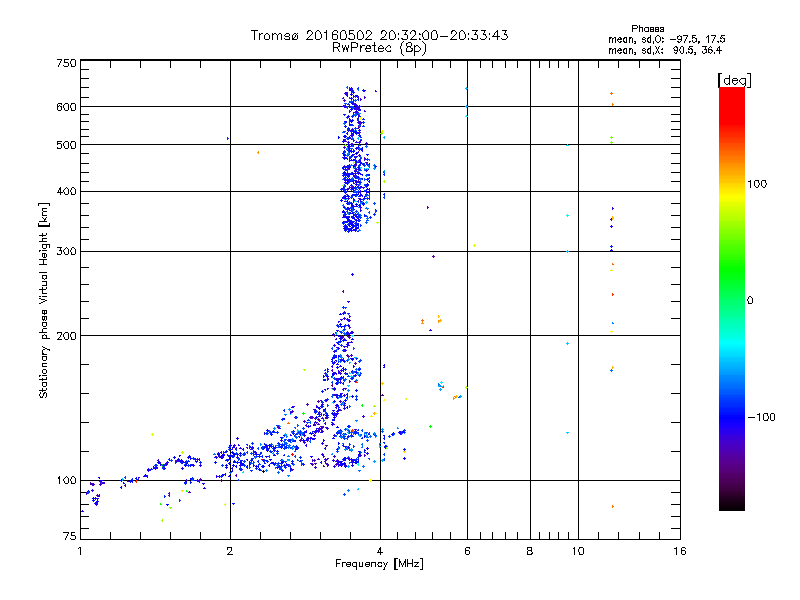Click the 'Phases' header text
The width and height of the screenshot is (800, 600).
coord(647,29)
